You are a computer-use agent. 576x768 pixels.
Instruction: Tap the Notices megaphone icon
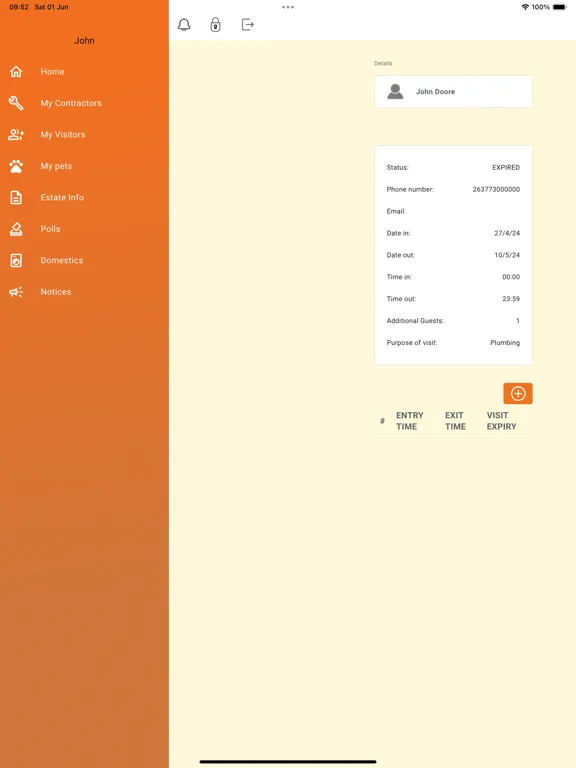[x=16, y=292]
